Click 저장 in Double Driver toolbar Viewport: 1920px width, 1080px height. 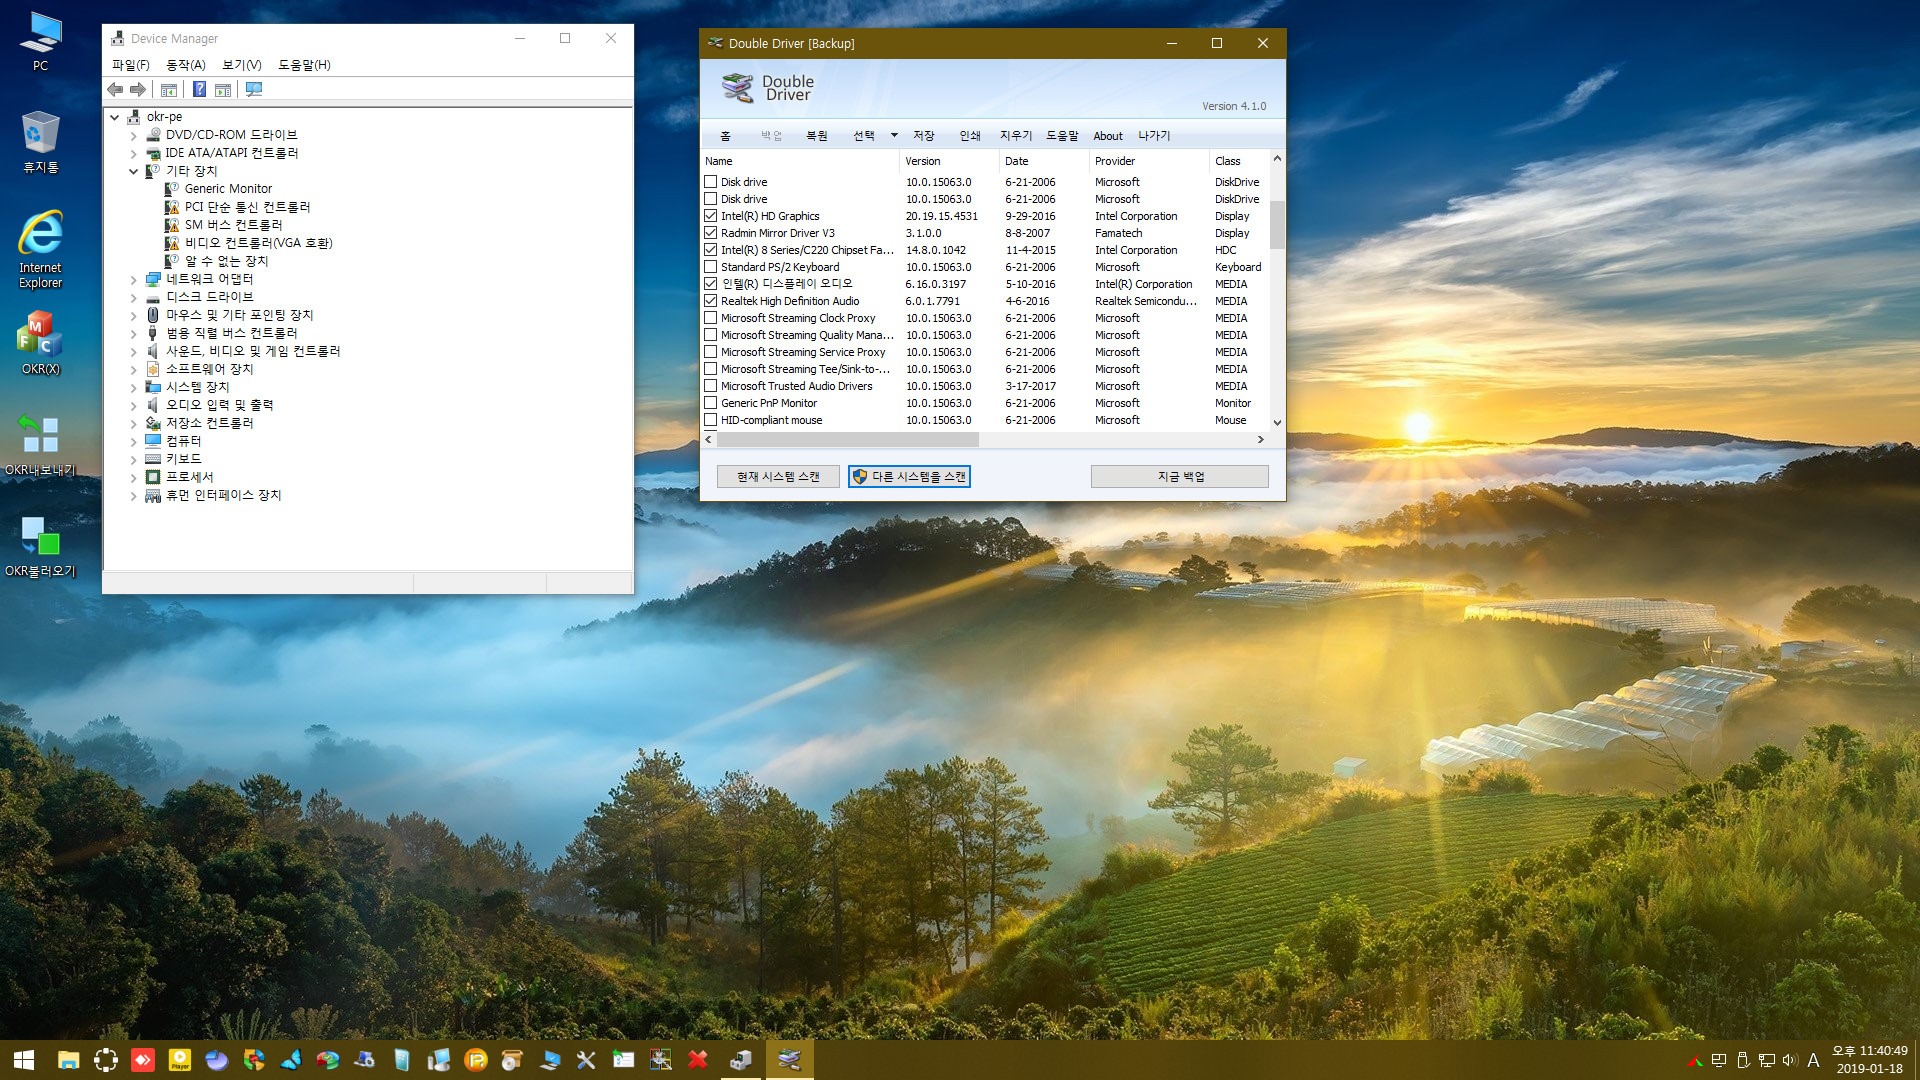point(924,136)
